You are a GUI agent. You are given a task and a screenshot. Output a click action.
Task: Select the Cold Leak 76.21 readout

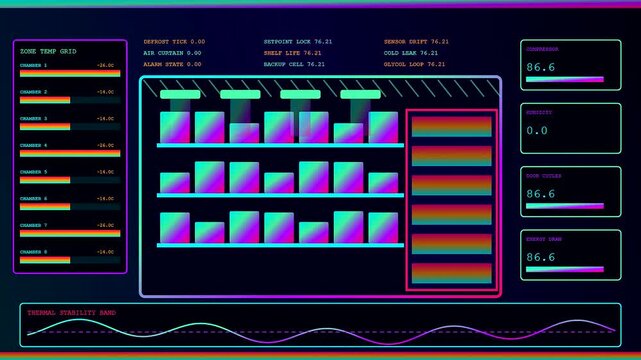point(411,53)
